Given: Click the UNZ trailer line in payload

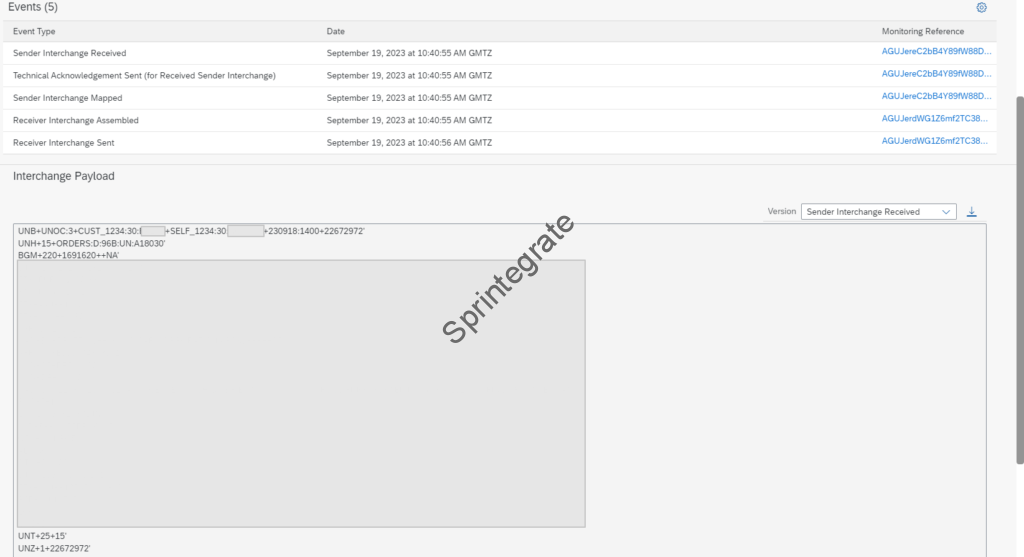Looking at the screenshot, I should [54, 548].
